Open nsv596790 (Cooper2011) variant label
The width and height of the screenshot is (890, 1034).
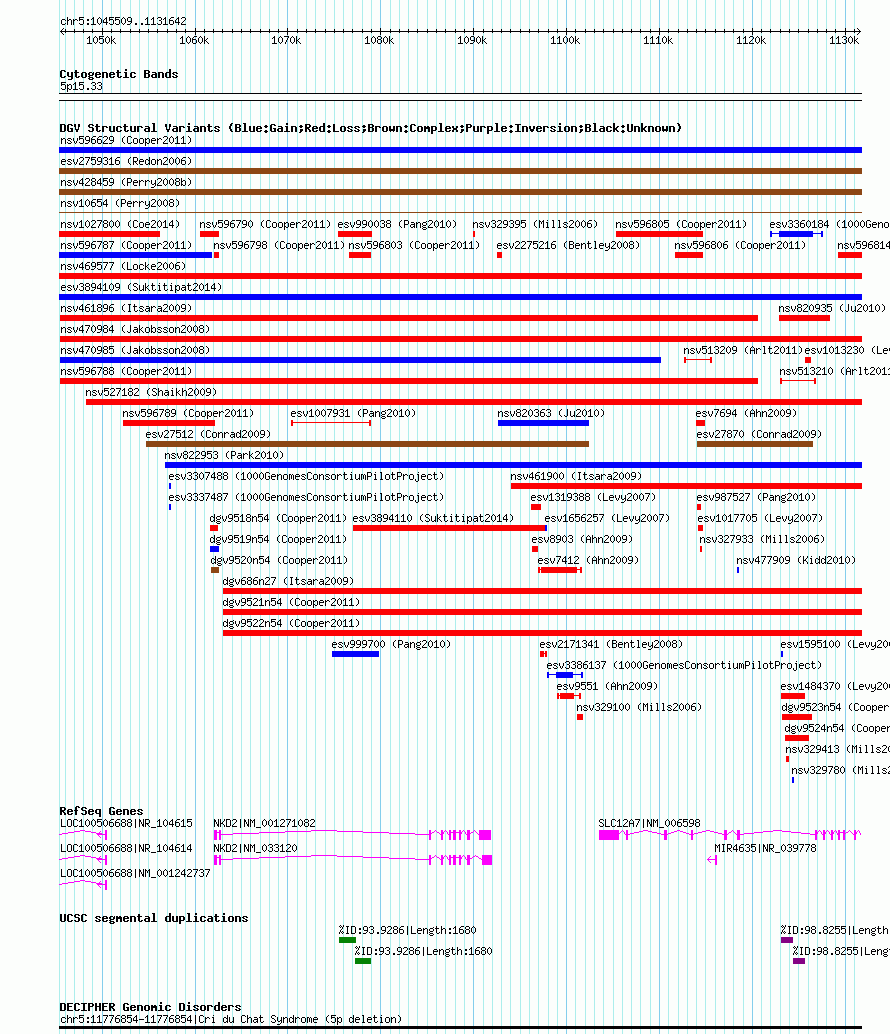[265, 224]
